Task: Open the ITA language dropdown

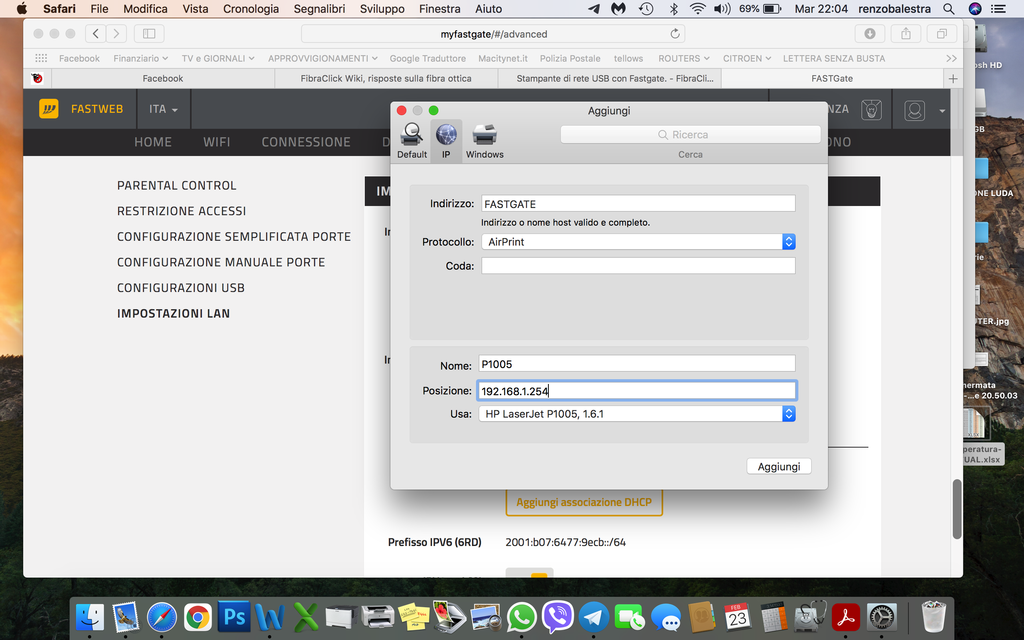Action: [163, 109]
